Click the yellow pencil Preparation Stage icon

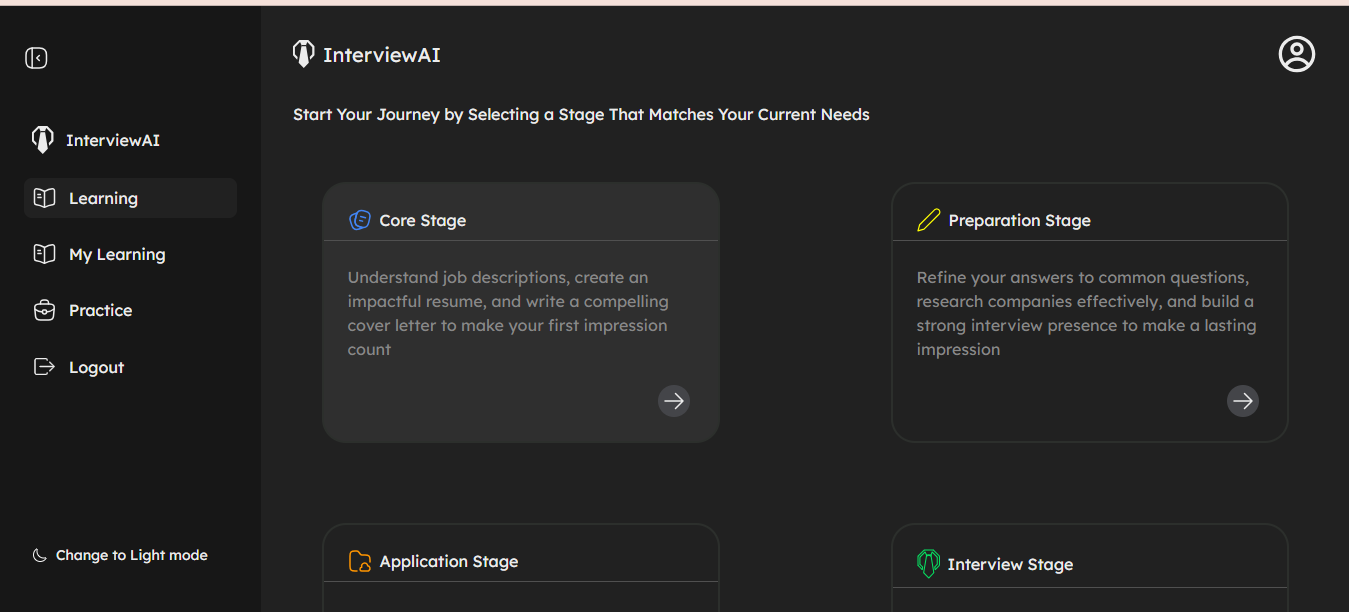pyautogui.click(x=929, y=220)
